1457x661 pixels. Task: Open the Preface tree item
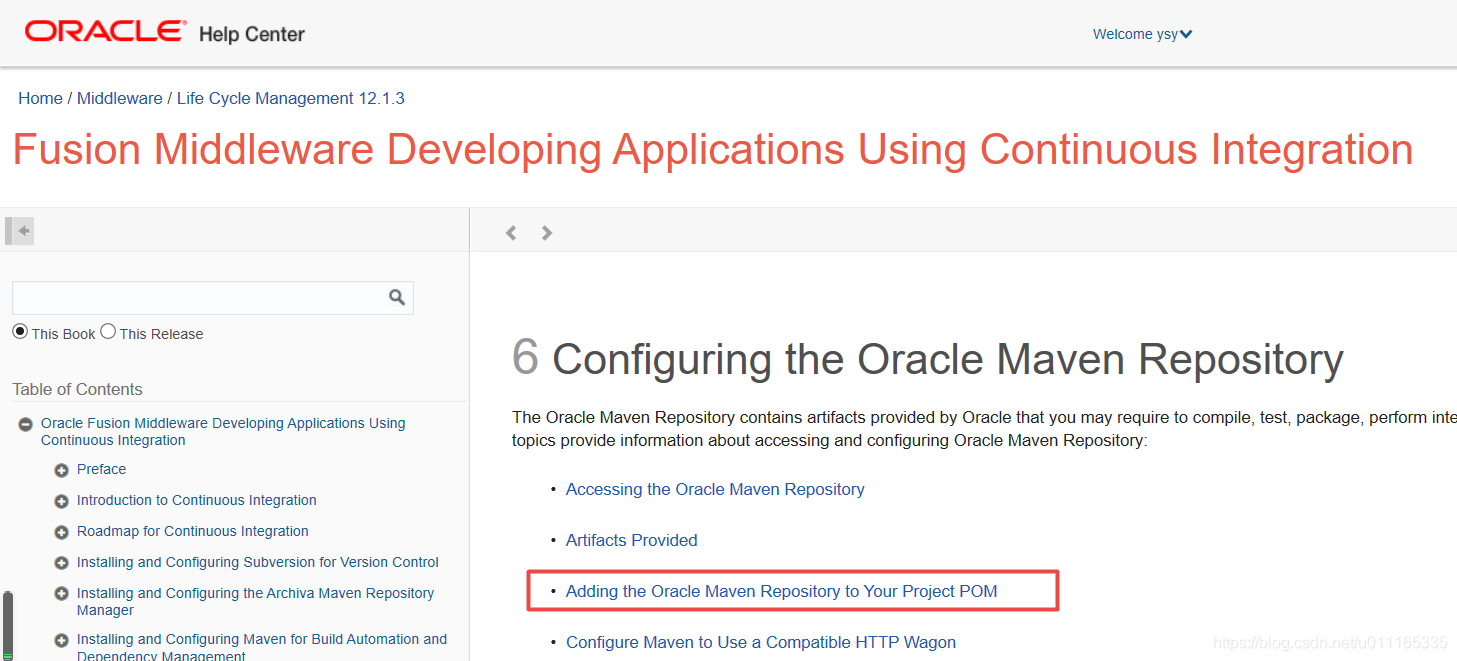(101, 469)
